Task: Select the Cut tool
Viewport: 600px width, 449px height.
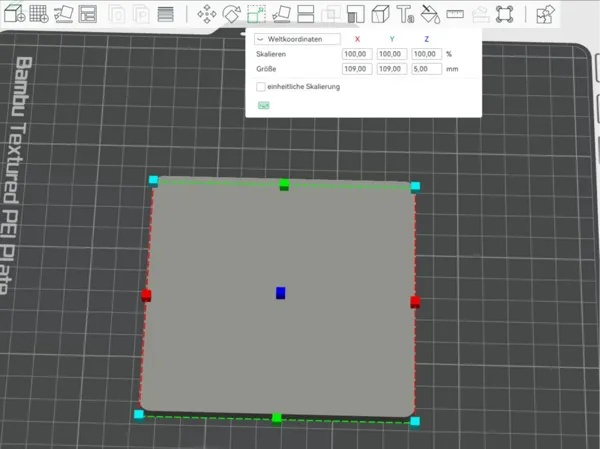Action: [306, 14]
